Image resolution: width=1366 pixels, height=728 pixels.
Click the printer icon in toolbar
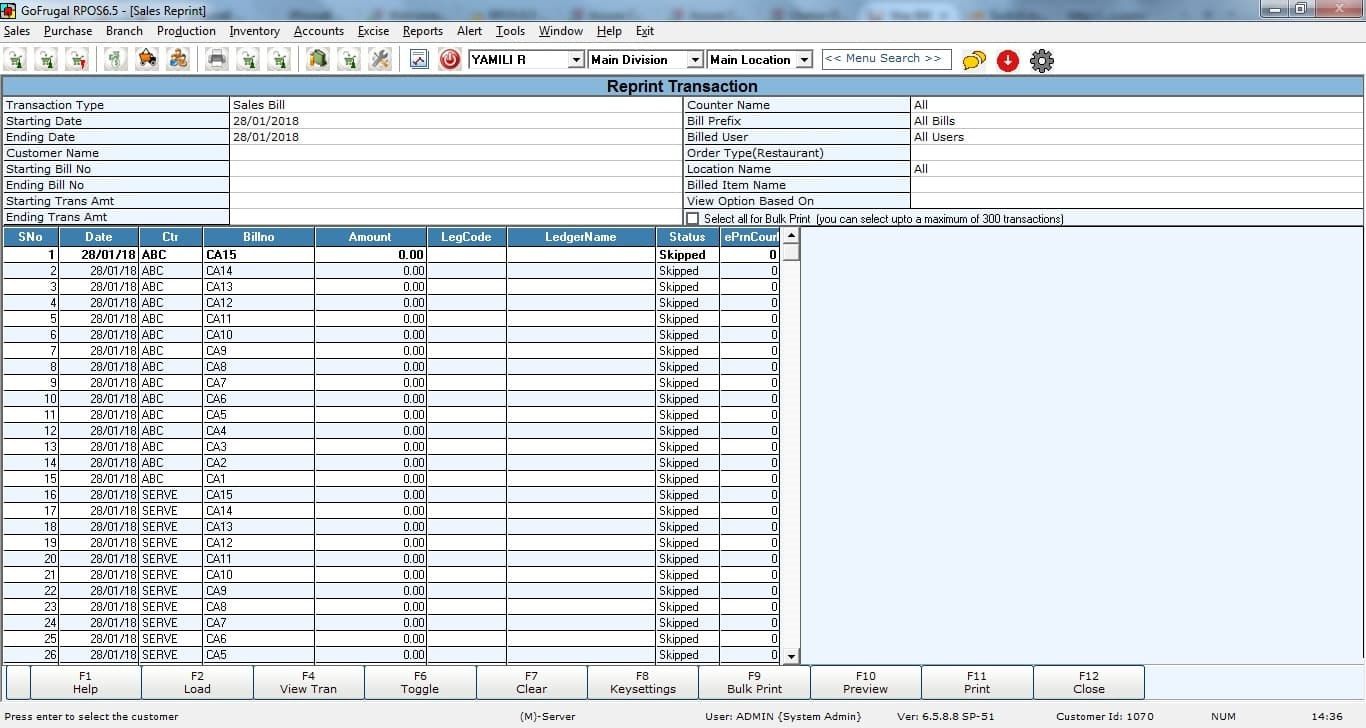(217, 60)
